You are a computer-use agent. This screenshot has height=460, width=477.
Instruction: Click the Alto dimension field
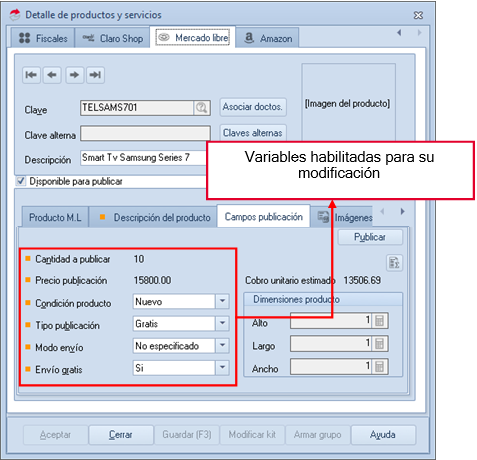pyautogui.click(x=331, y=321)
